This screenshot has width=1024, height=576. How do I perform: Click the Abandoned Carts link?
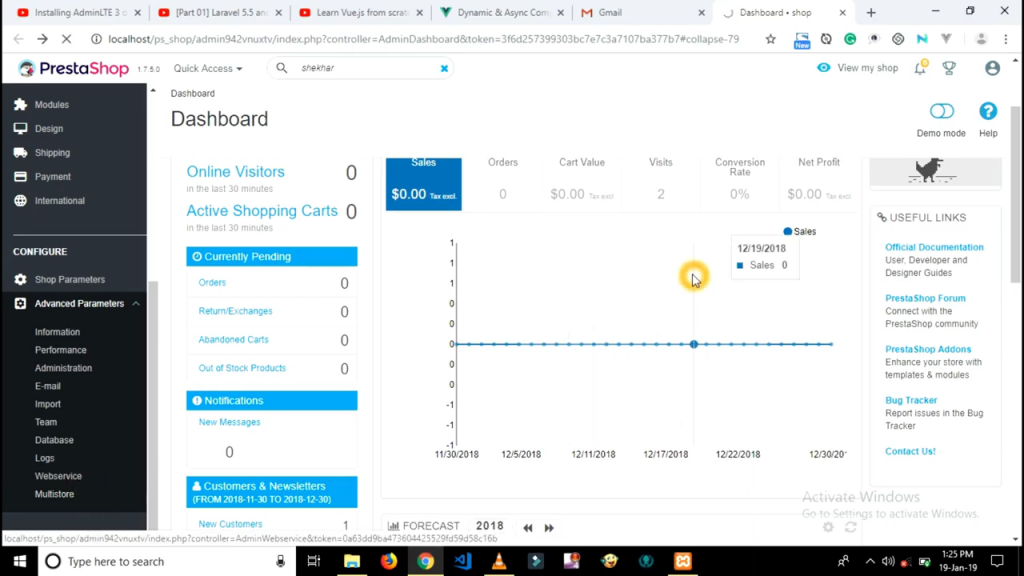click(x=233, y=340)
